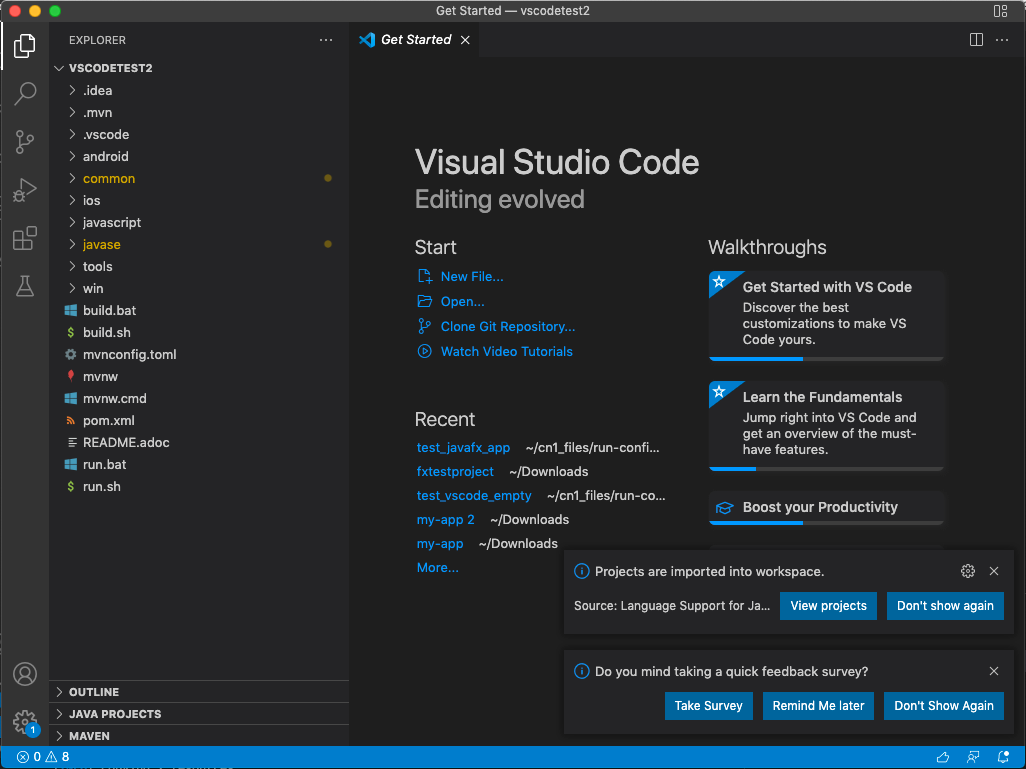Click the View projects button
This screenshot has width=1026, height=769.
[828, 606]
